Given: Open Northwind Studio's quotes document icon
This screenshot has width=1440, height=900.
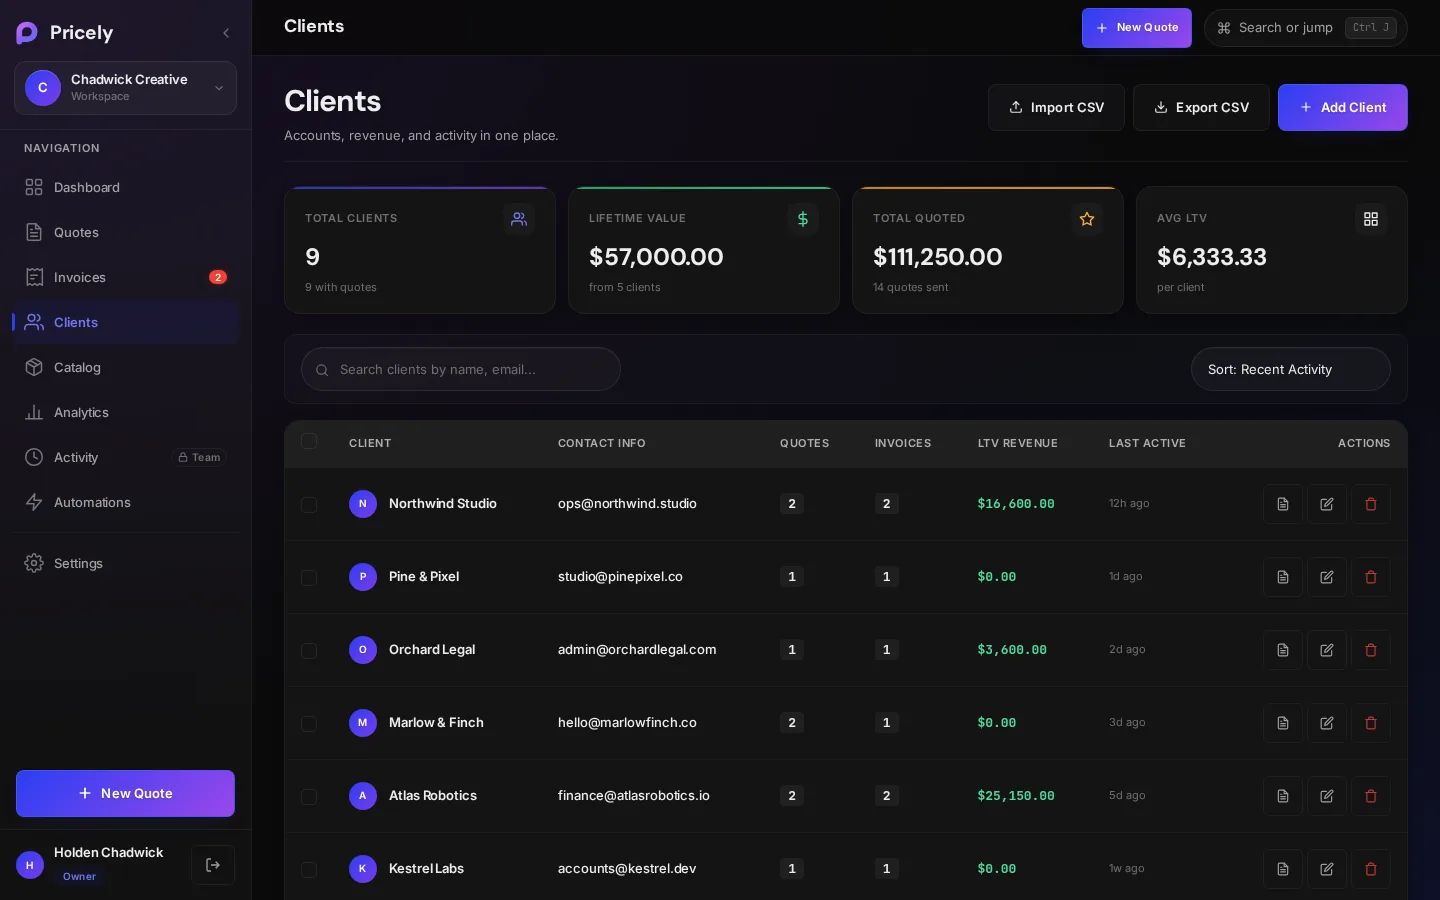Looking at the screenshot, I should point(1282,504).
